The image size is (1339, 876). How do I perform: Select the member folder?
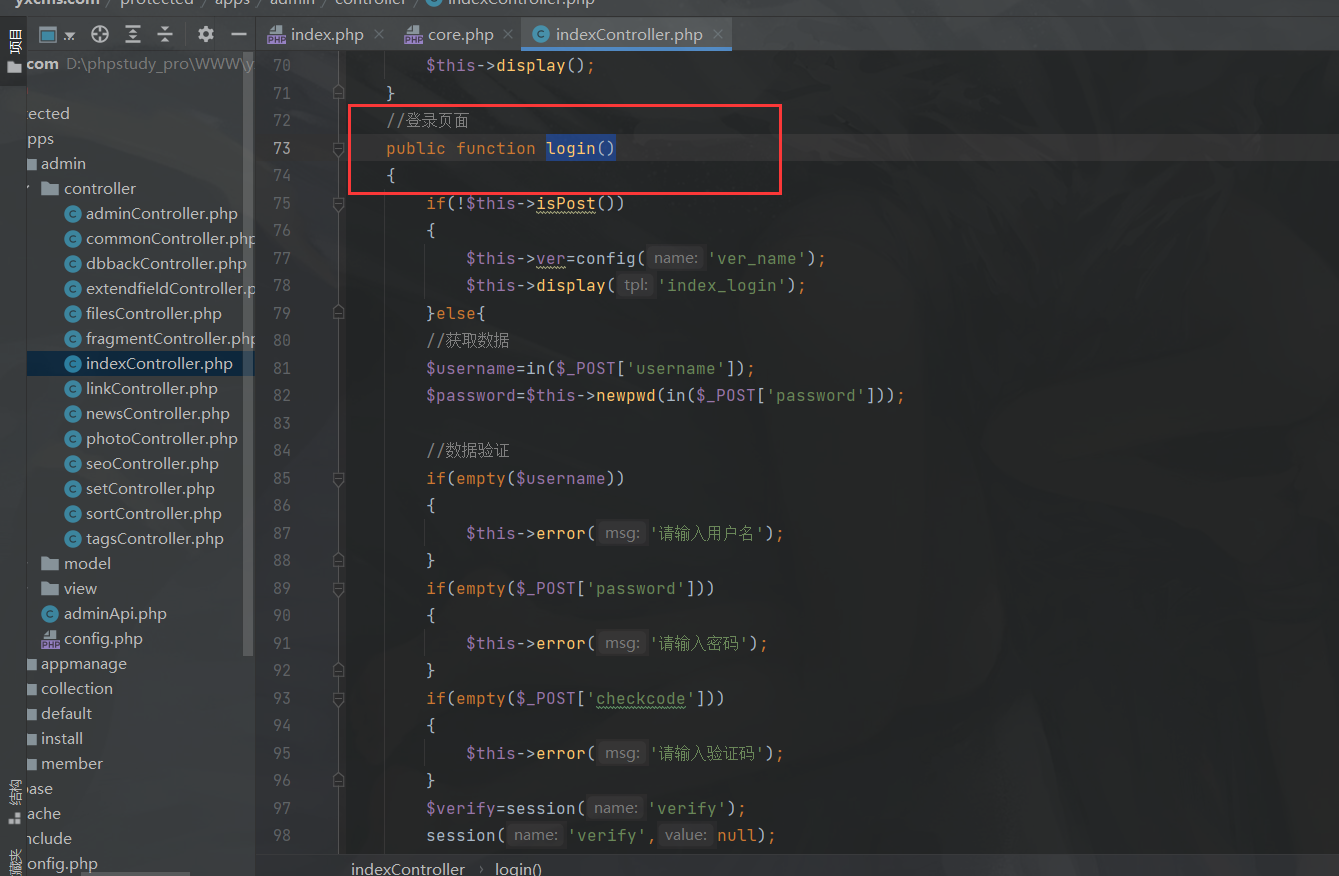tap(72, 763)
